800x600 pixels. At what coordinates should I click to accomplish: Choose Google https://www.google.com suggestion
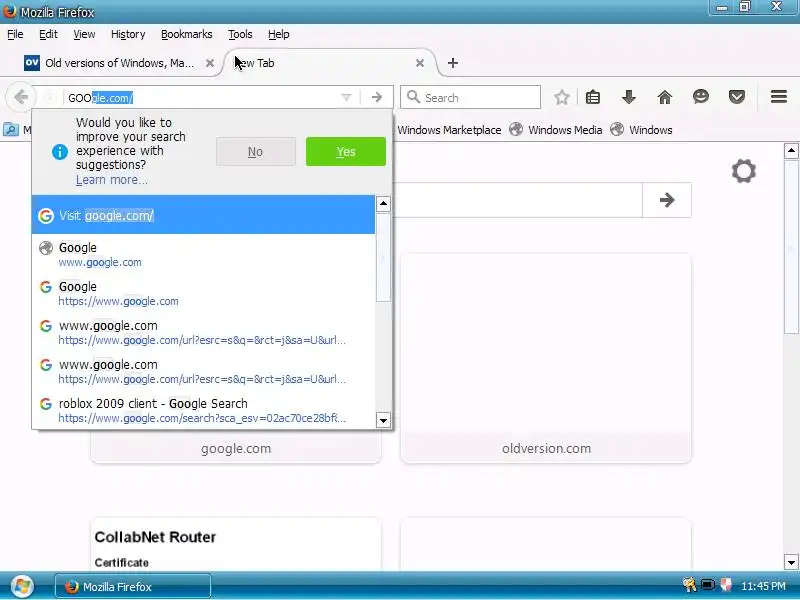(203, 293)
